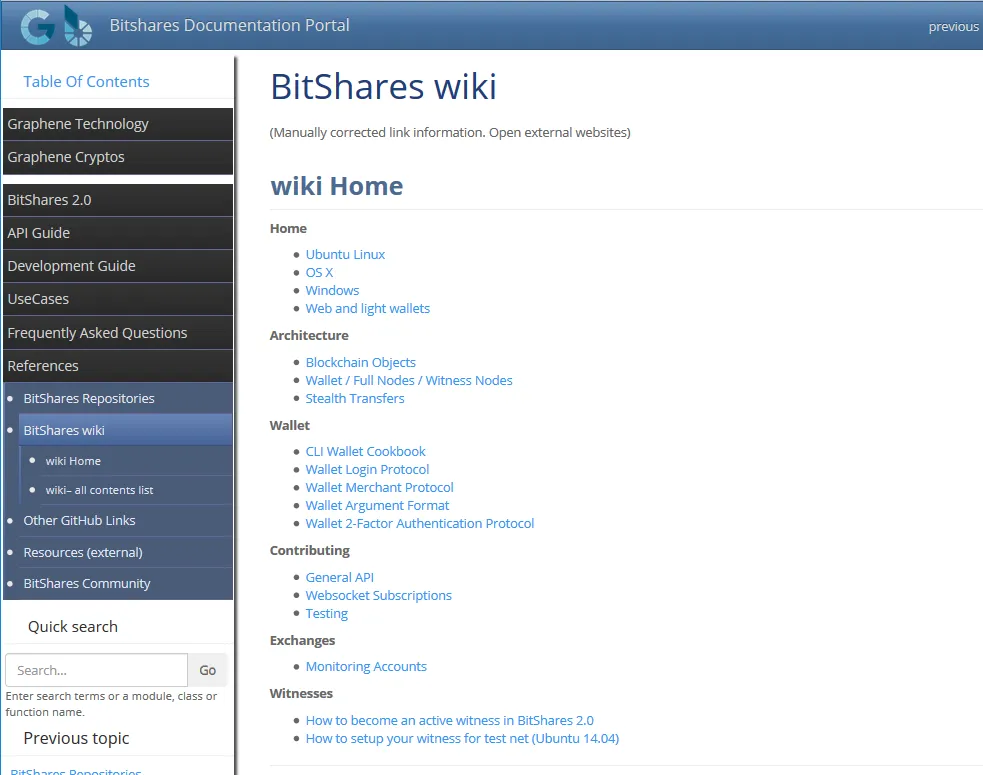Select UseCases sidebar item

click(118, 300)
